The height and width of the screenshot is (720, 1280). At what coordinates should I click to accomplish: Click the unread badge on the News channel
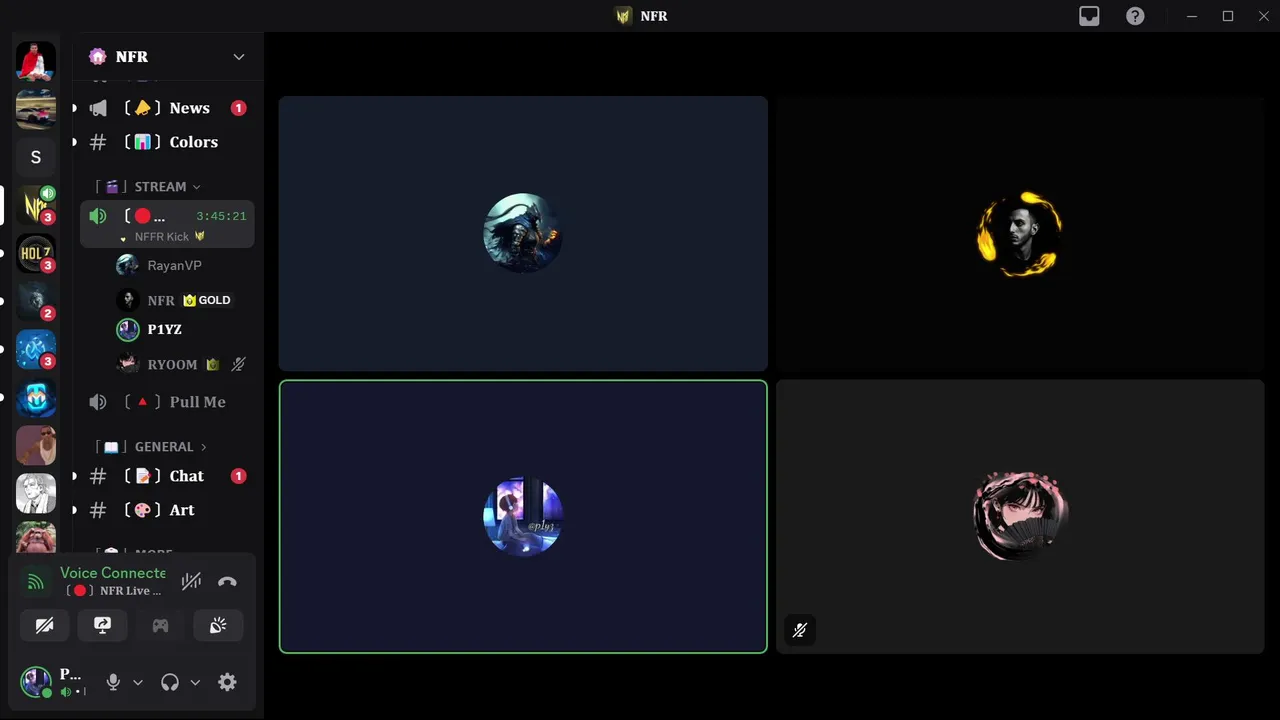[x=238, y=108]
